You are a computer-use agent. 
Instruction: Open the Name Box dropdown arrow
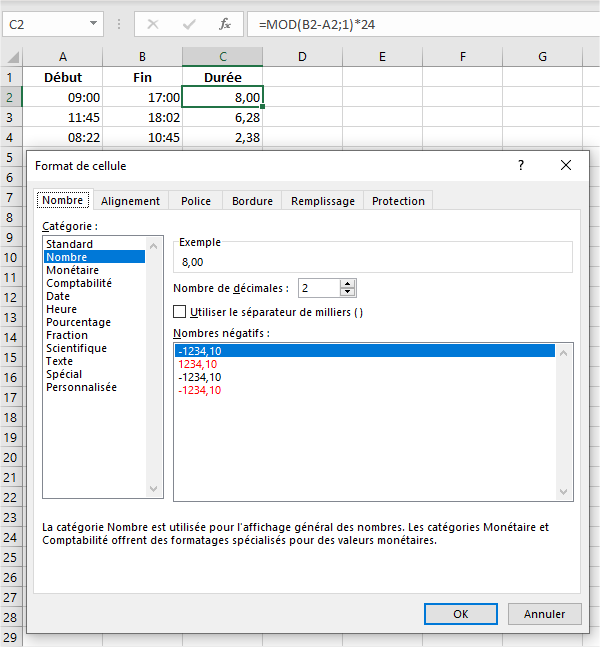(93, 24)
